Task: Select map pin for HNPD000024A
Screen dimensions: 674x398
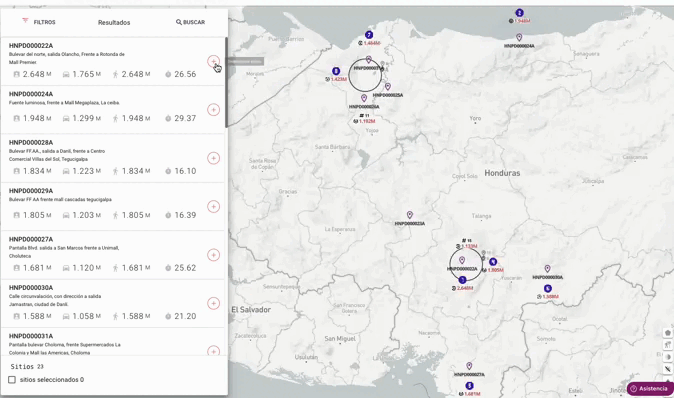Action: point(519,38)
